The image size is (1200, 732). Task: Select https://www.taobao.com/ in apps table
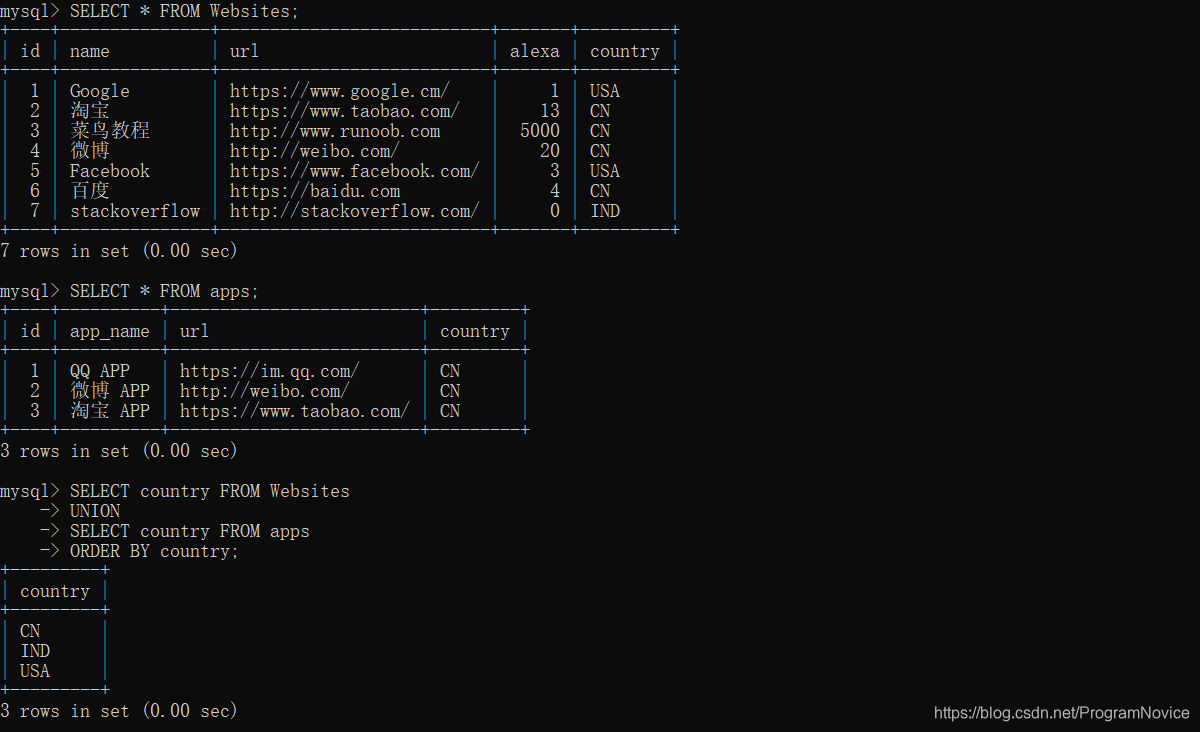(295, 411)
